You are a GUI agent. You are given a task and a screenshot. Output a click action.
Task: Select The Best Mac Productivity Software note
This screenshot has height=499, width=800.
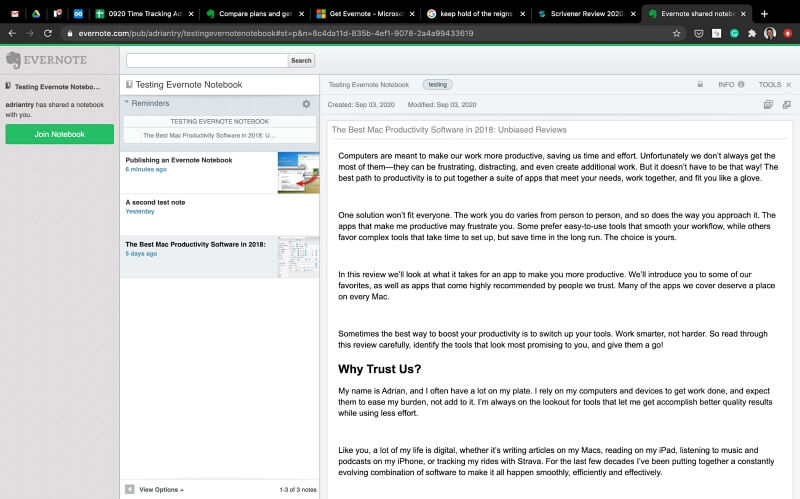220,257
